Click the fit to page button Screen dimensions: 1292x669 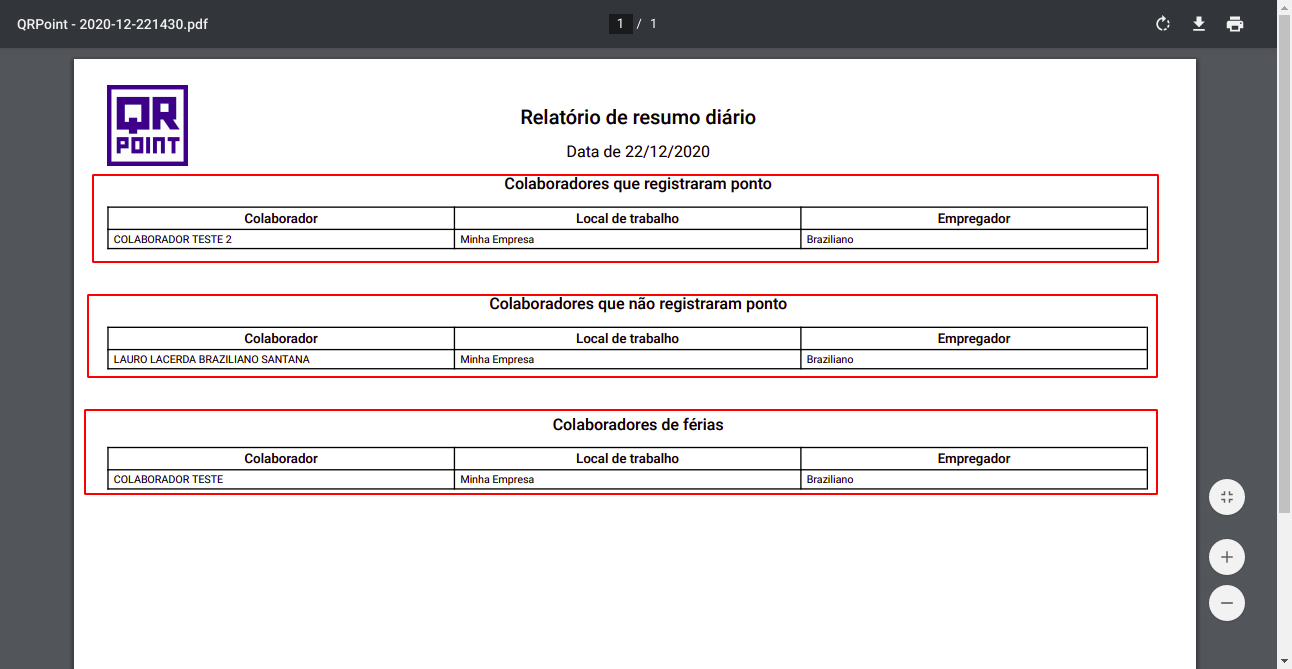pyautogui.click(x=1226, y=497)
